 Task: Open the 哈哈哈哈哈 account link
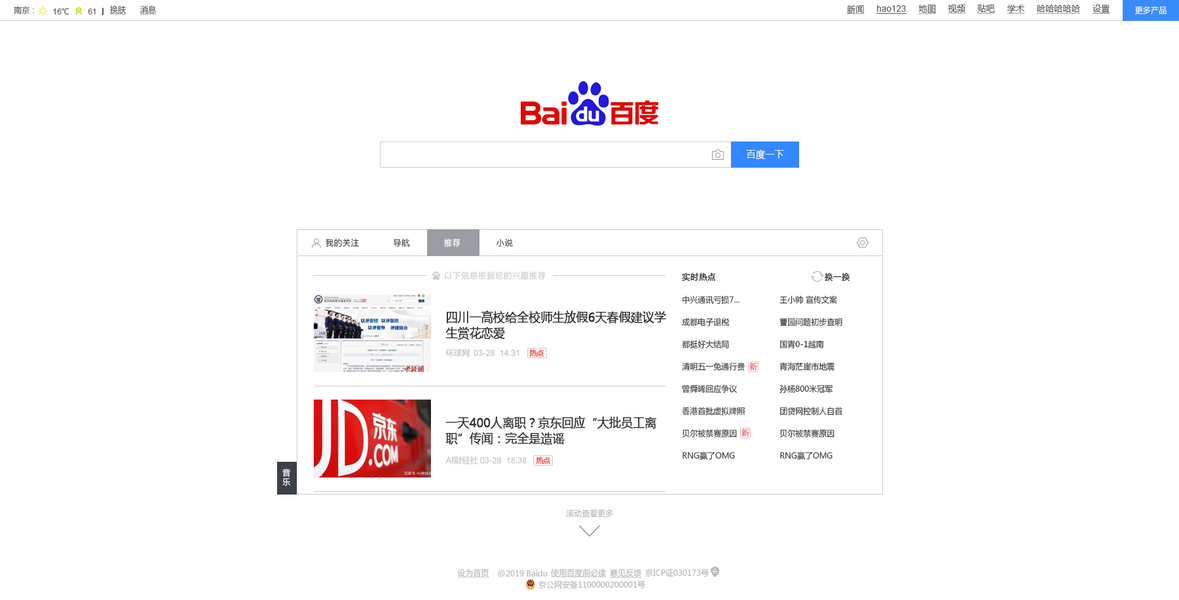coord(1058,9)
